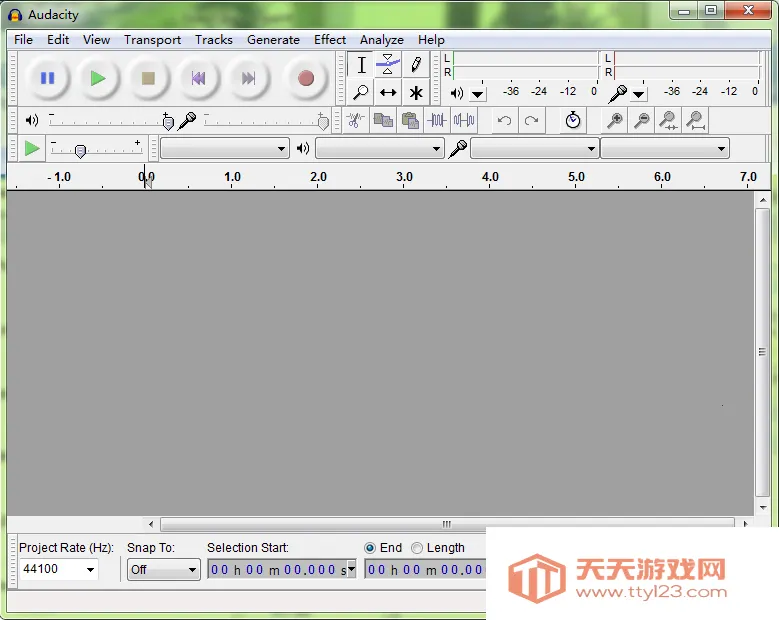
Task: Click the vertical scrollbar down arrow
Action: point(763,508)
